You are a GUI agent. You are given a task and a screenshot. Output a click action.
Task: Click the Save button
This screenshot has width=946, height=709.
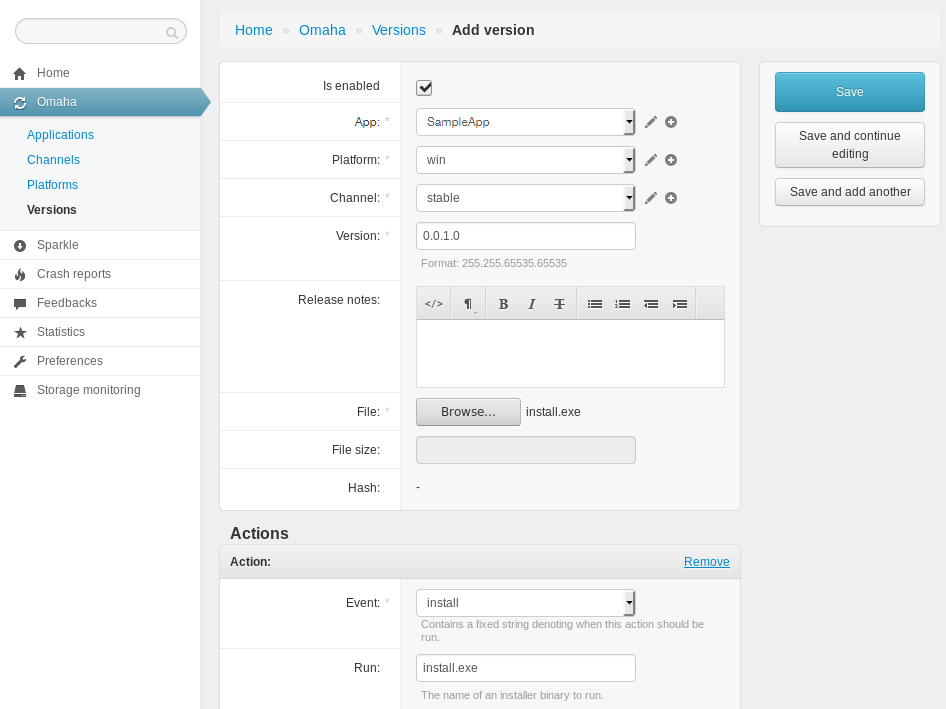[849, 92]
